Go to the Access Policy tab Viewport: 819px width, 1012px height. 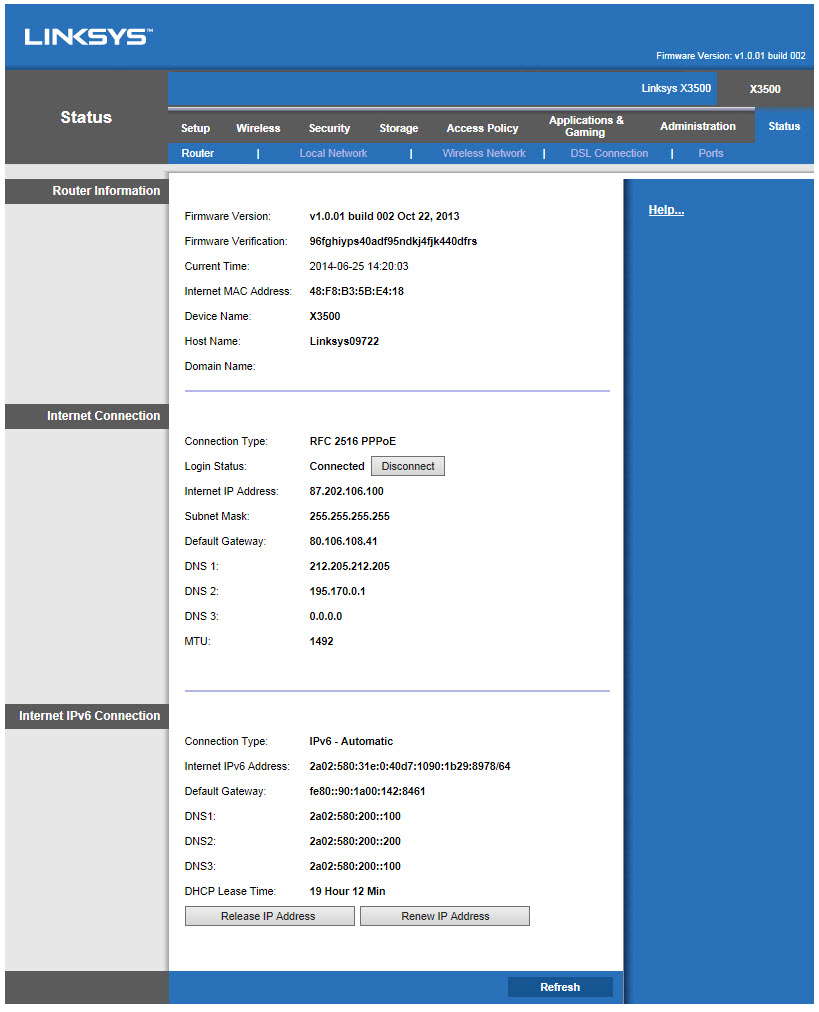pyautogui.click(x=482, y=128)
